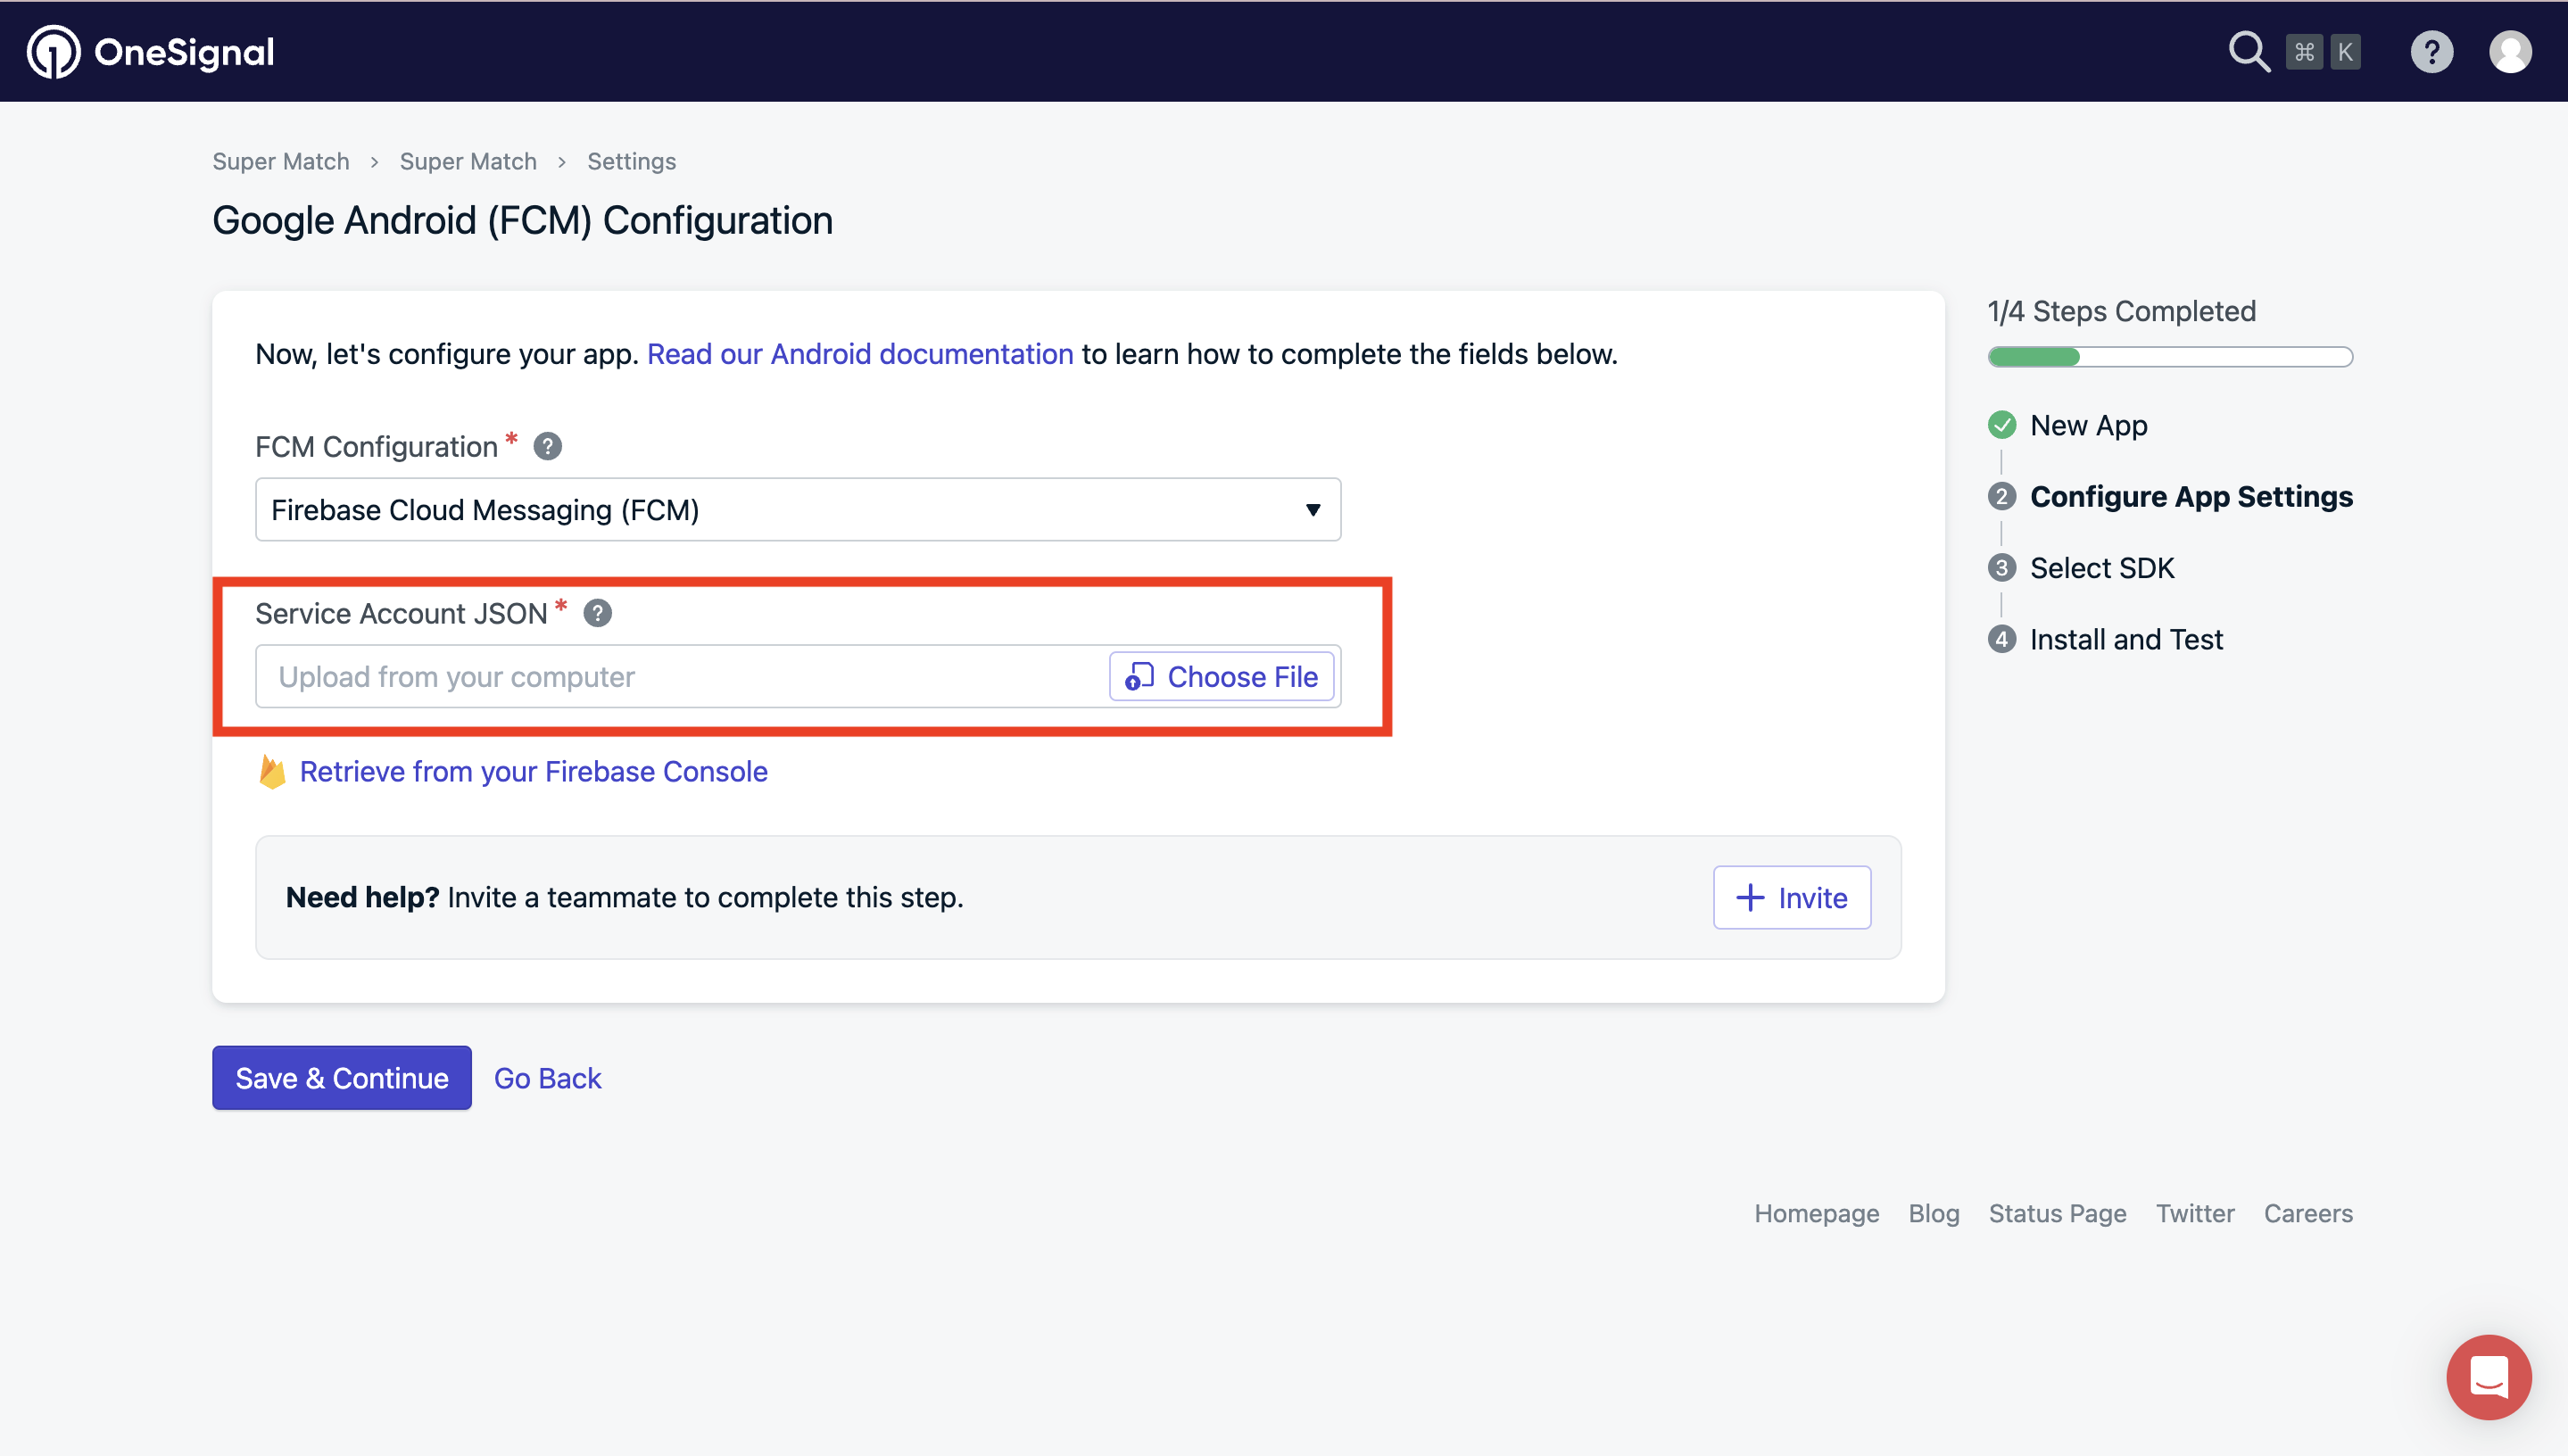Open the Blog footer link
The height and width of the screenshot is (1456, 2568).
coord(1933,1213)
